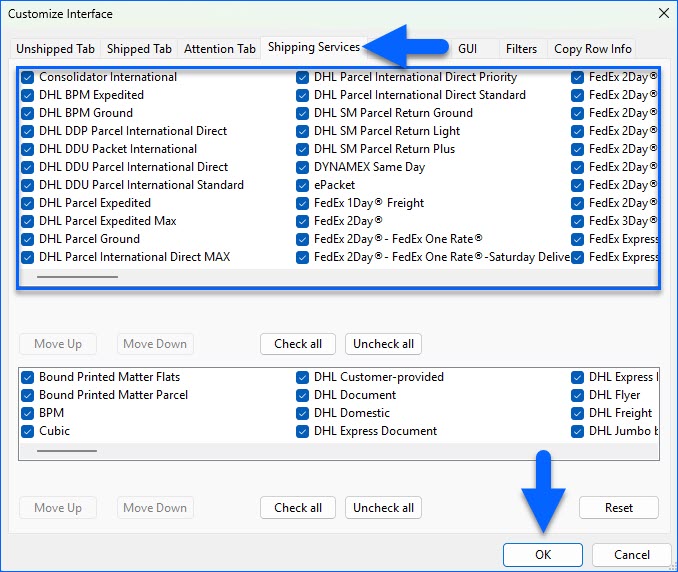Uncheck Bound Printed Matter Flats
Viewport: 678px width, 572px height.
click(28, 377)
